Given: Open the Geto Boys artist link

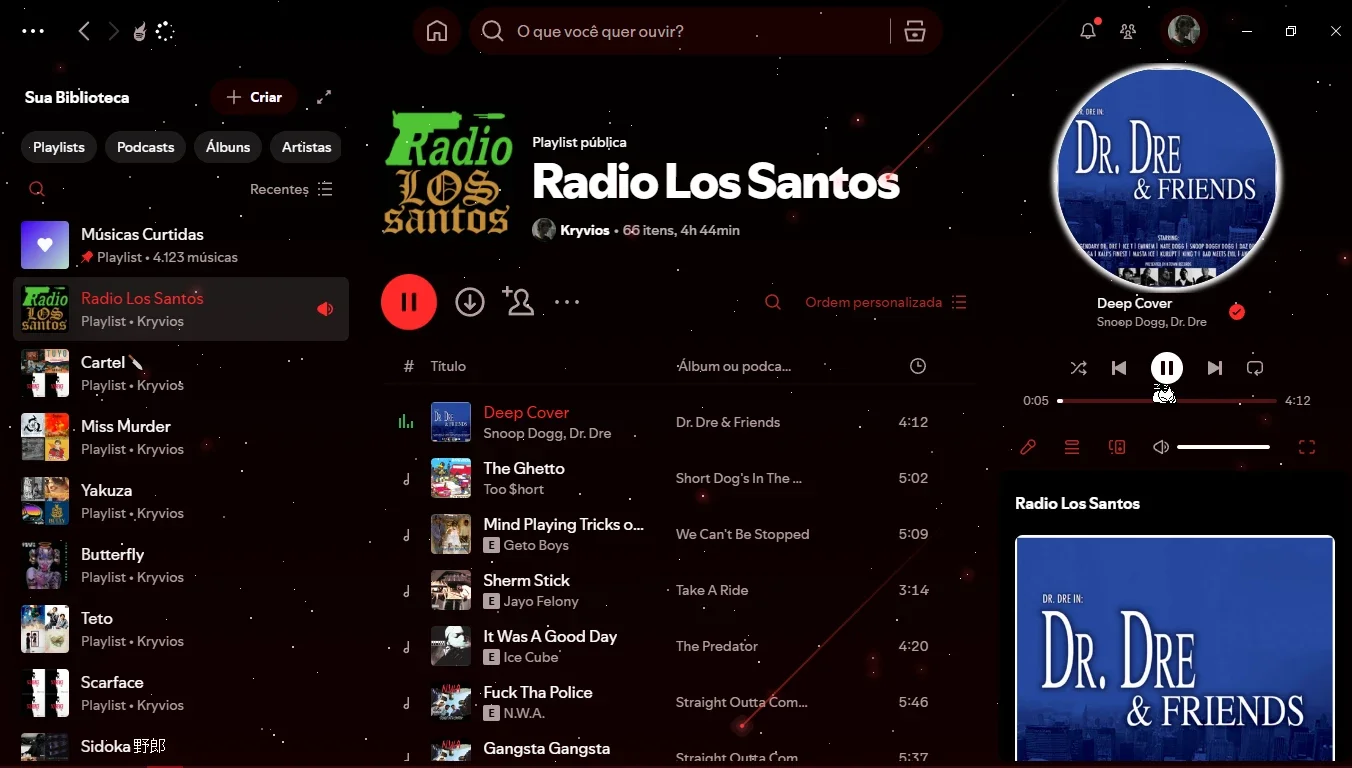Looking at the screenshot, I should (x=536, y=545).
